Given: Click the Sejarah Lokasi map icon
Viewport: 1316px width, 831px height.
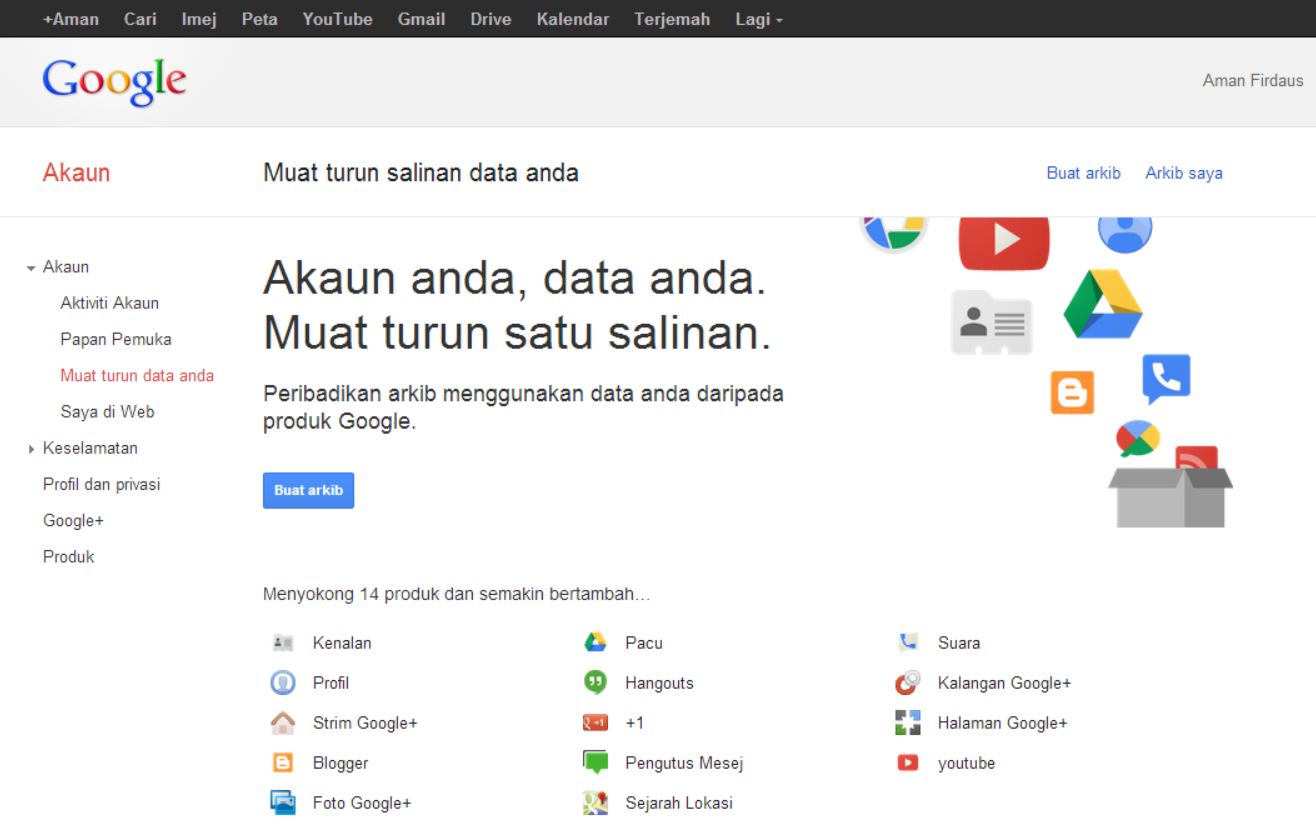Looking at the screenshot, I should [x=596, y=803].
